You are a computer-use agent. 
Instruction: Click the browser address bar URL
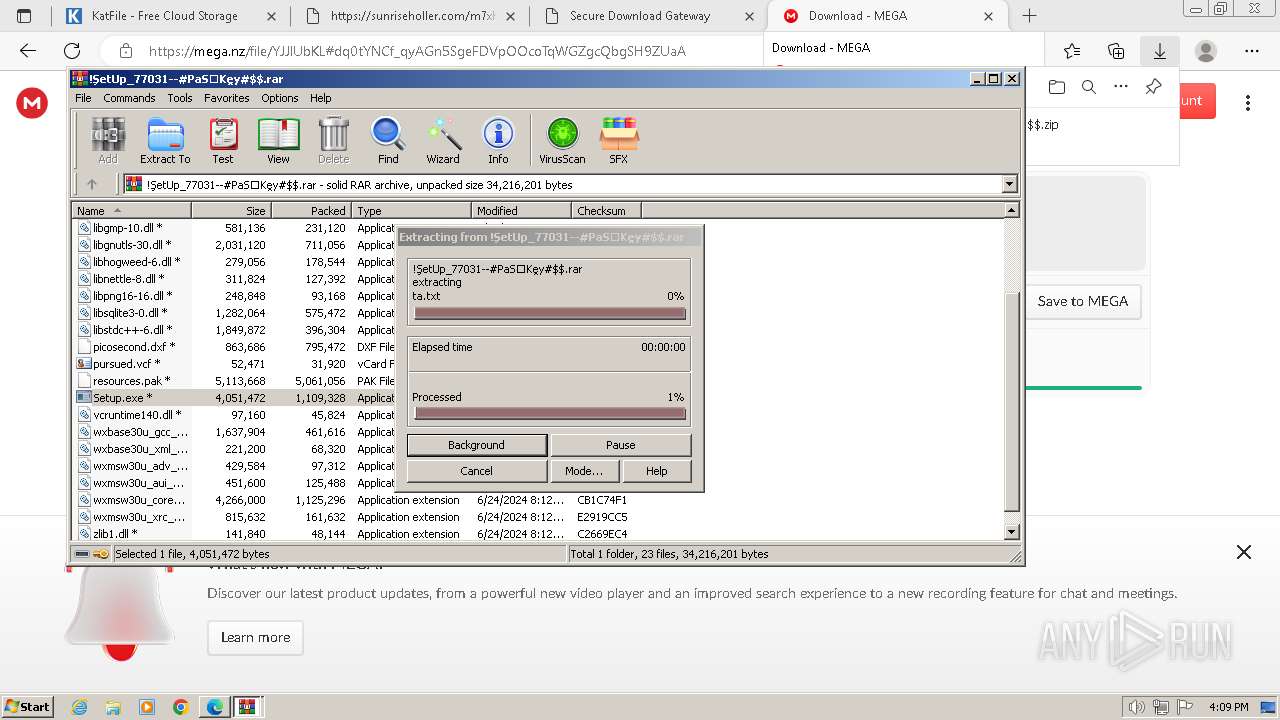pos(417,51)
